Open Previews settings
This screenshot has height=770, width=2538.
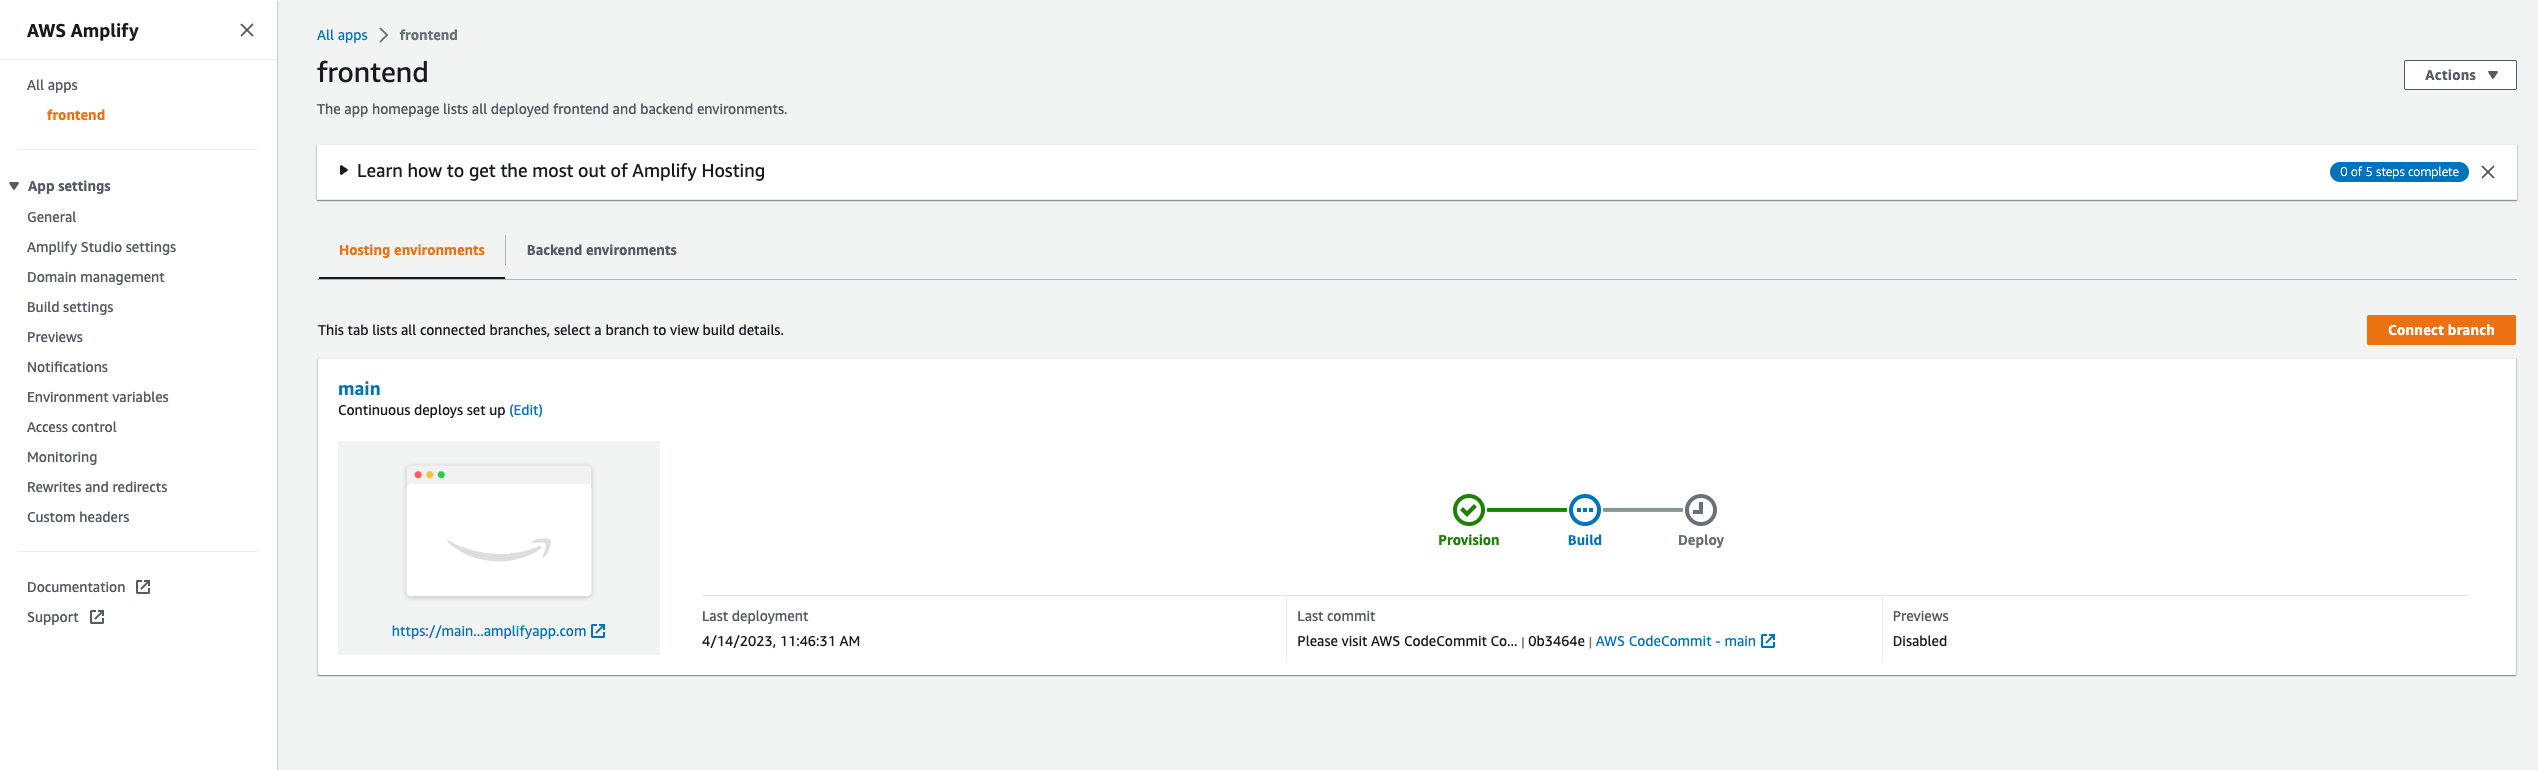(x=55, y=337)
